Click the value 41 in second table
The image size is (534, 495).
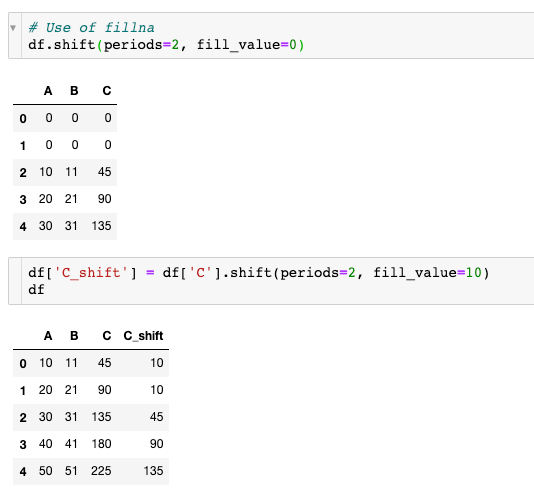tap(71, 444)
